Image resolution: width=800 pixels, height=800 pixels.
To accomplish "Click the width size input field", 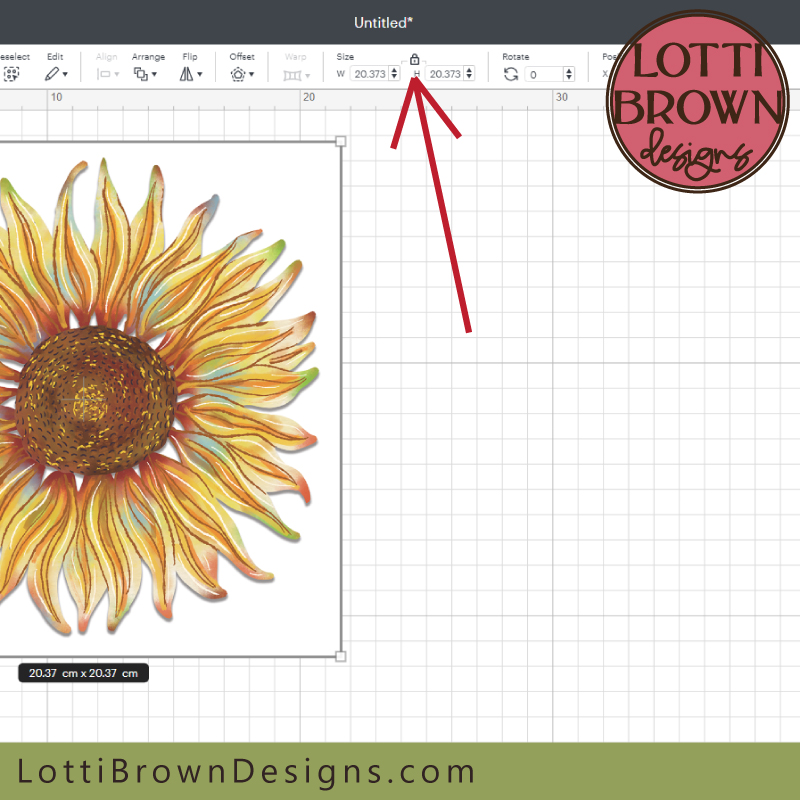I will (x=369, y=74).
